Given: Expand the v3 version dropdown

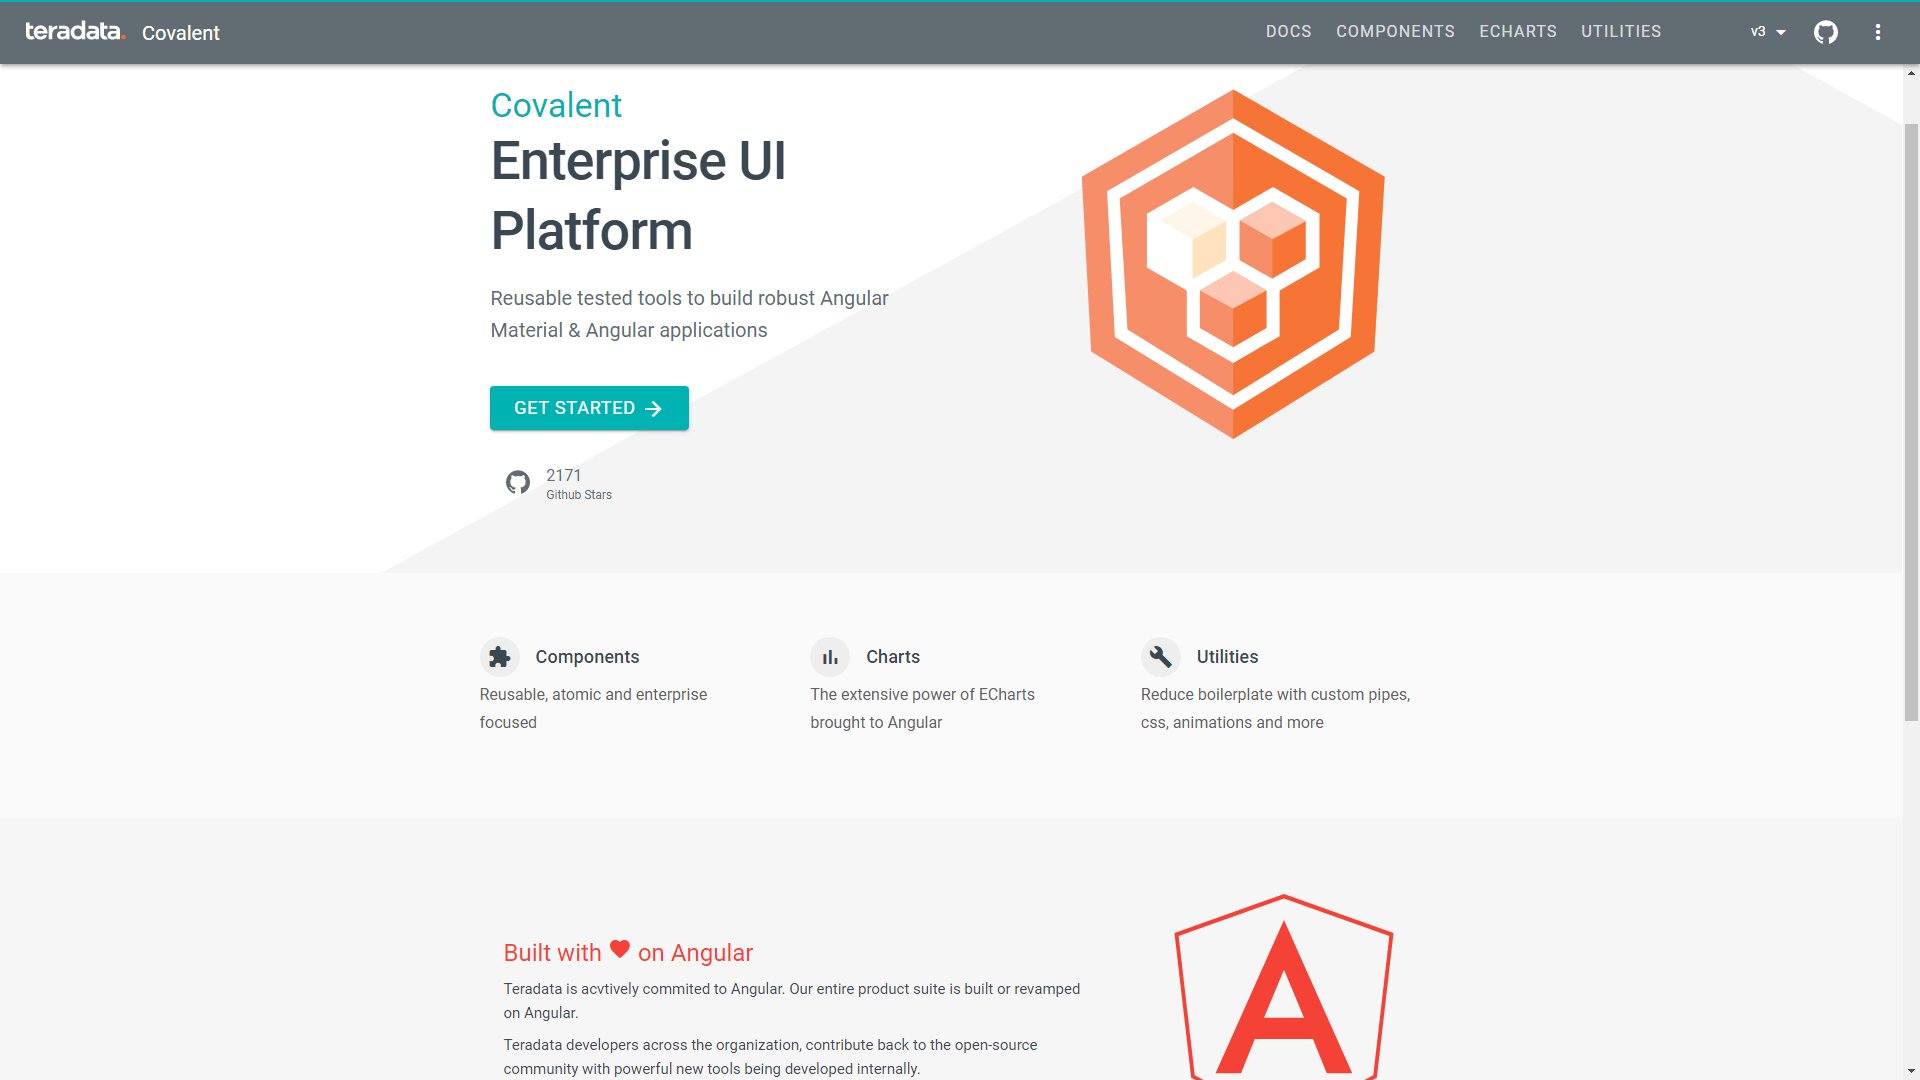Looking at the screenshot, I should [x=1768, y=32].
